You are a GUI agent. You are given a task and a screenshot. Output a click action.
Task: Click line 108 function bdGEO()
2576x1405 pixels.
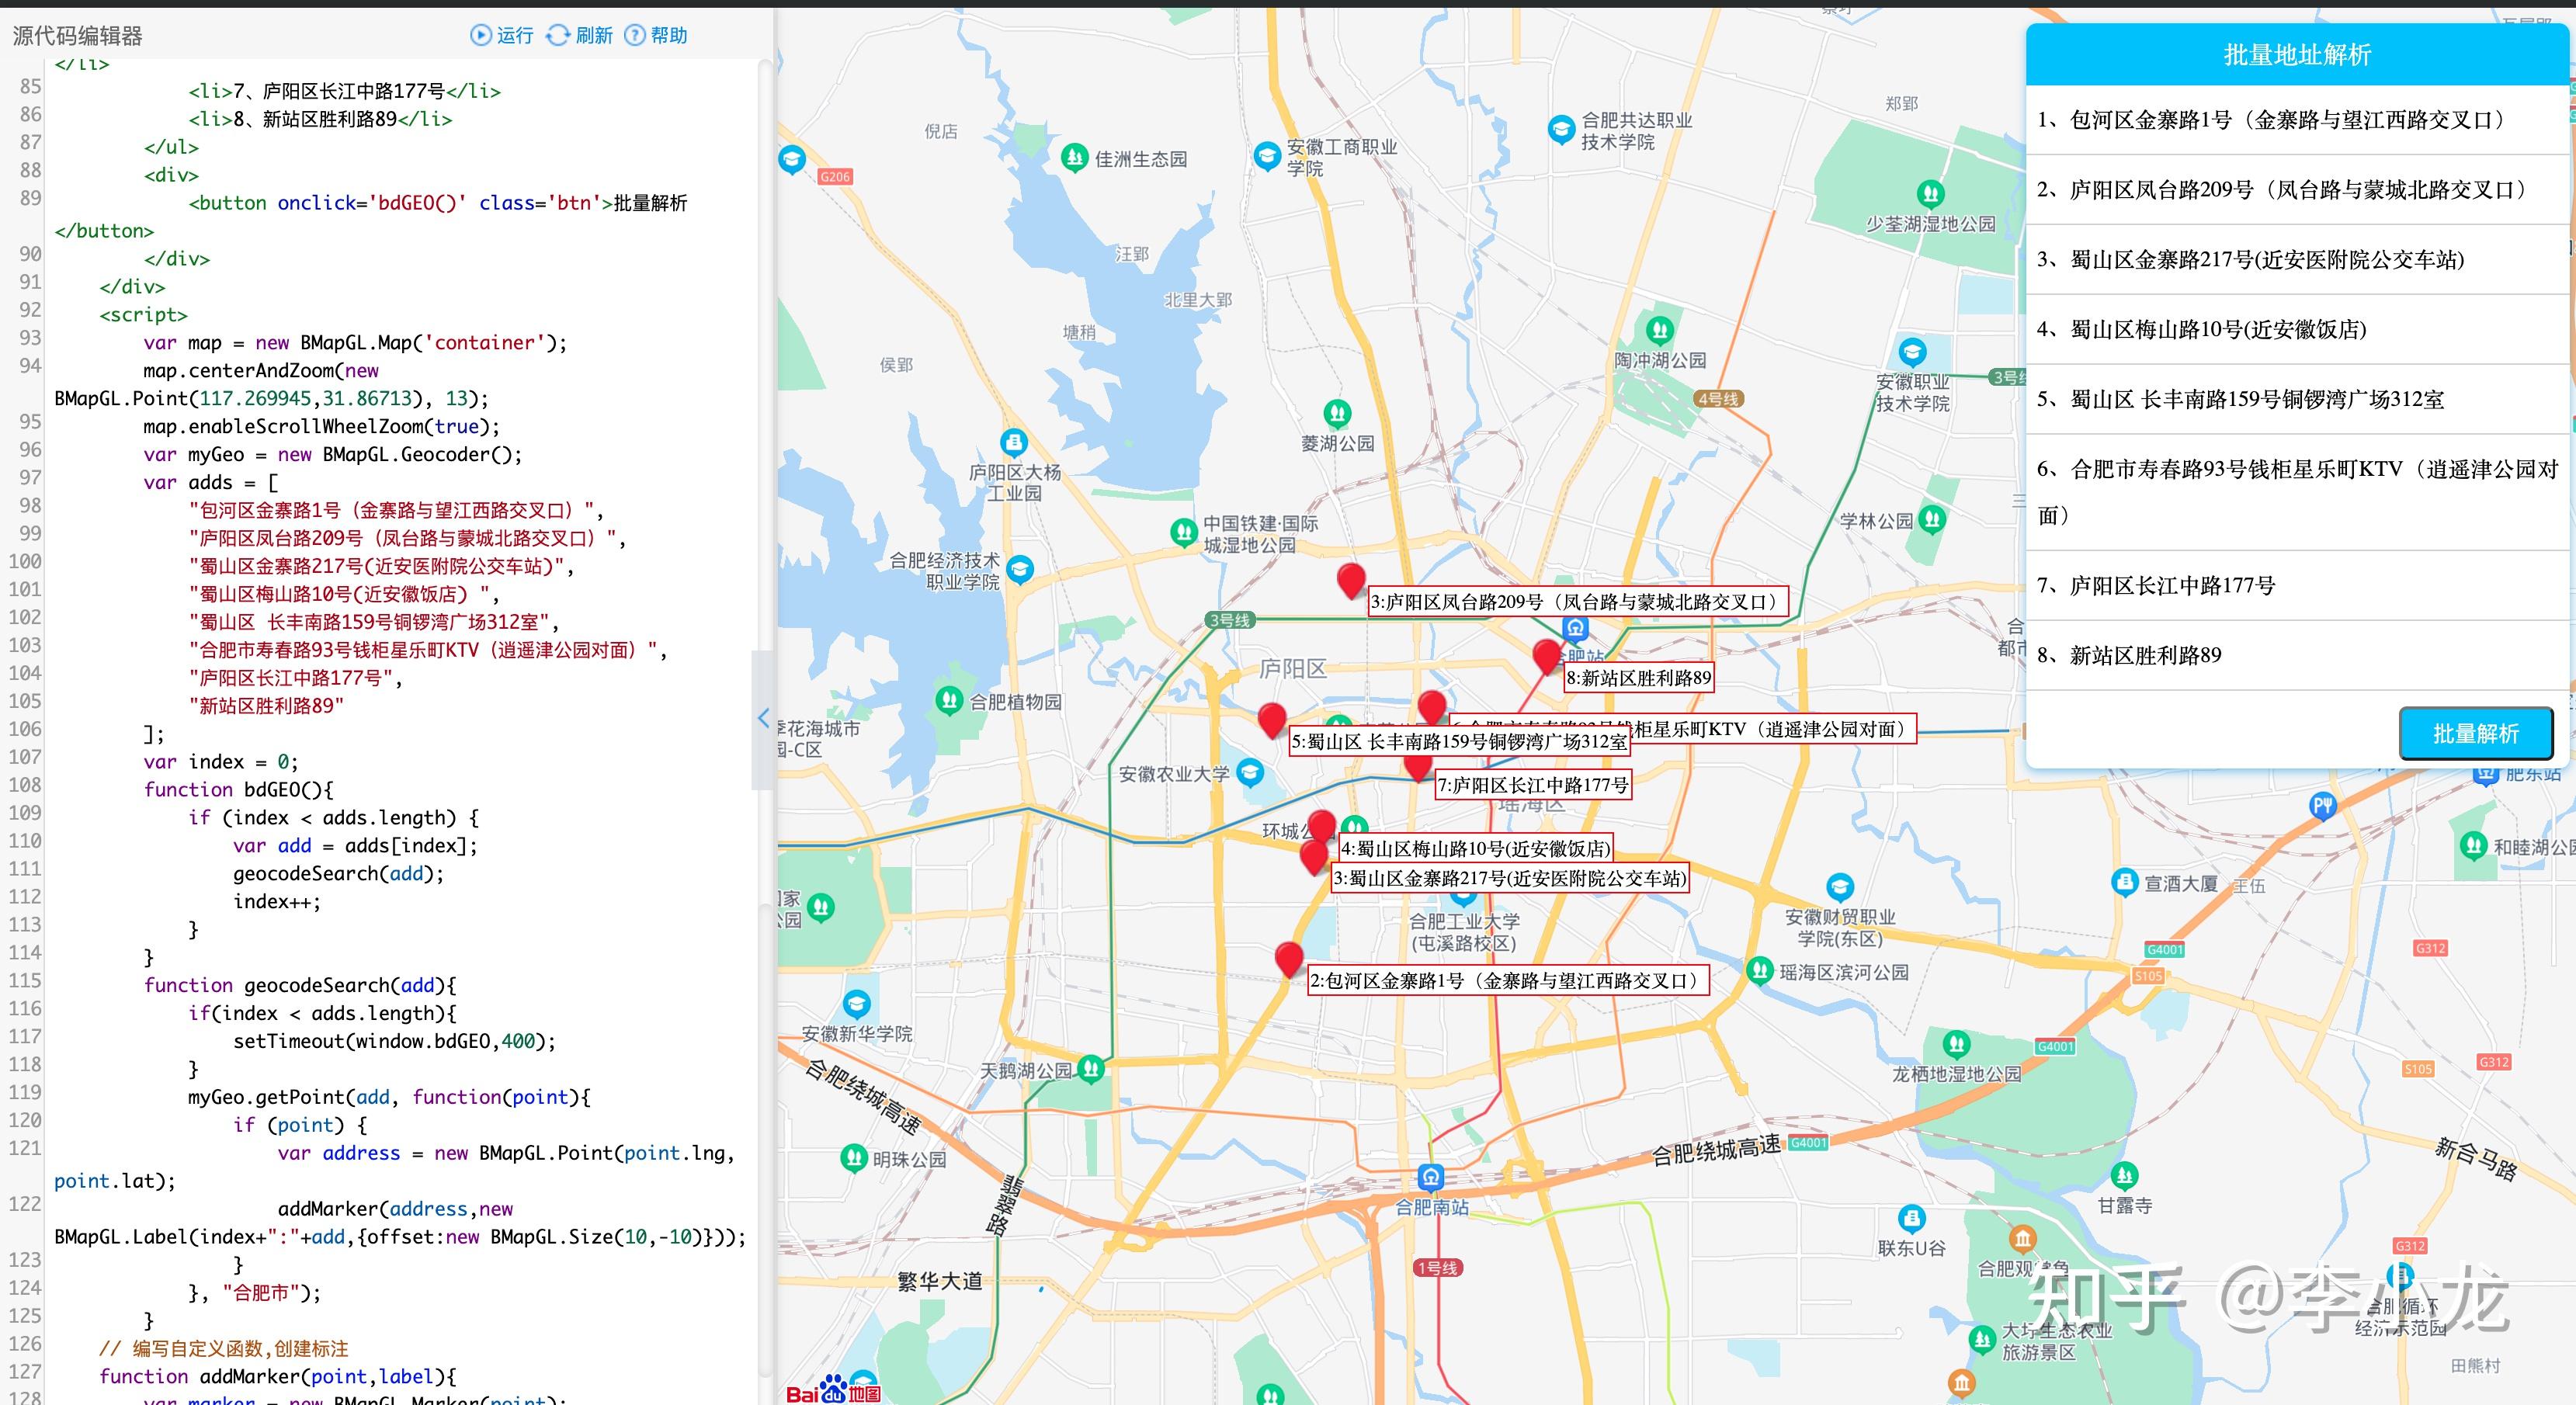click(238, 790)
